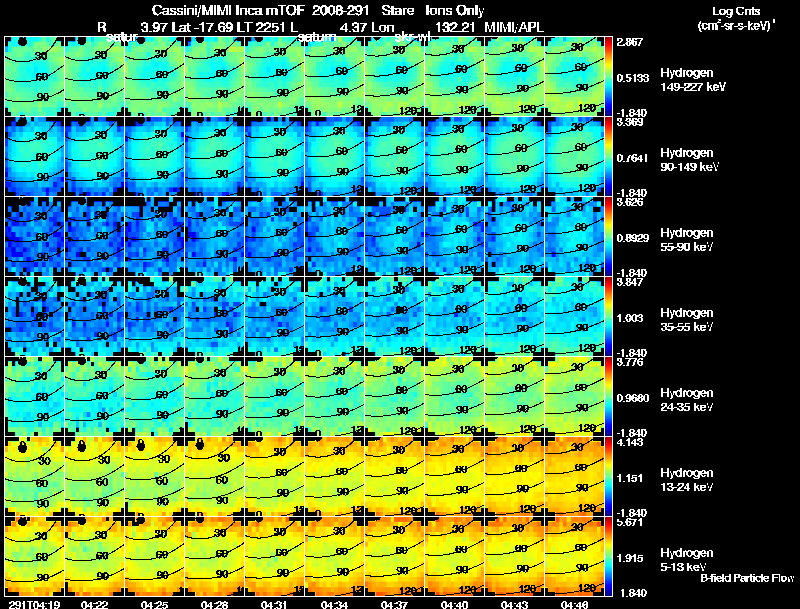Select the 5-13 keV image panel at 04:40

tap(454, 557)
